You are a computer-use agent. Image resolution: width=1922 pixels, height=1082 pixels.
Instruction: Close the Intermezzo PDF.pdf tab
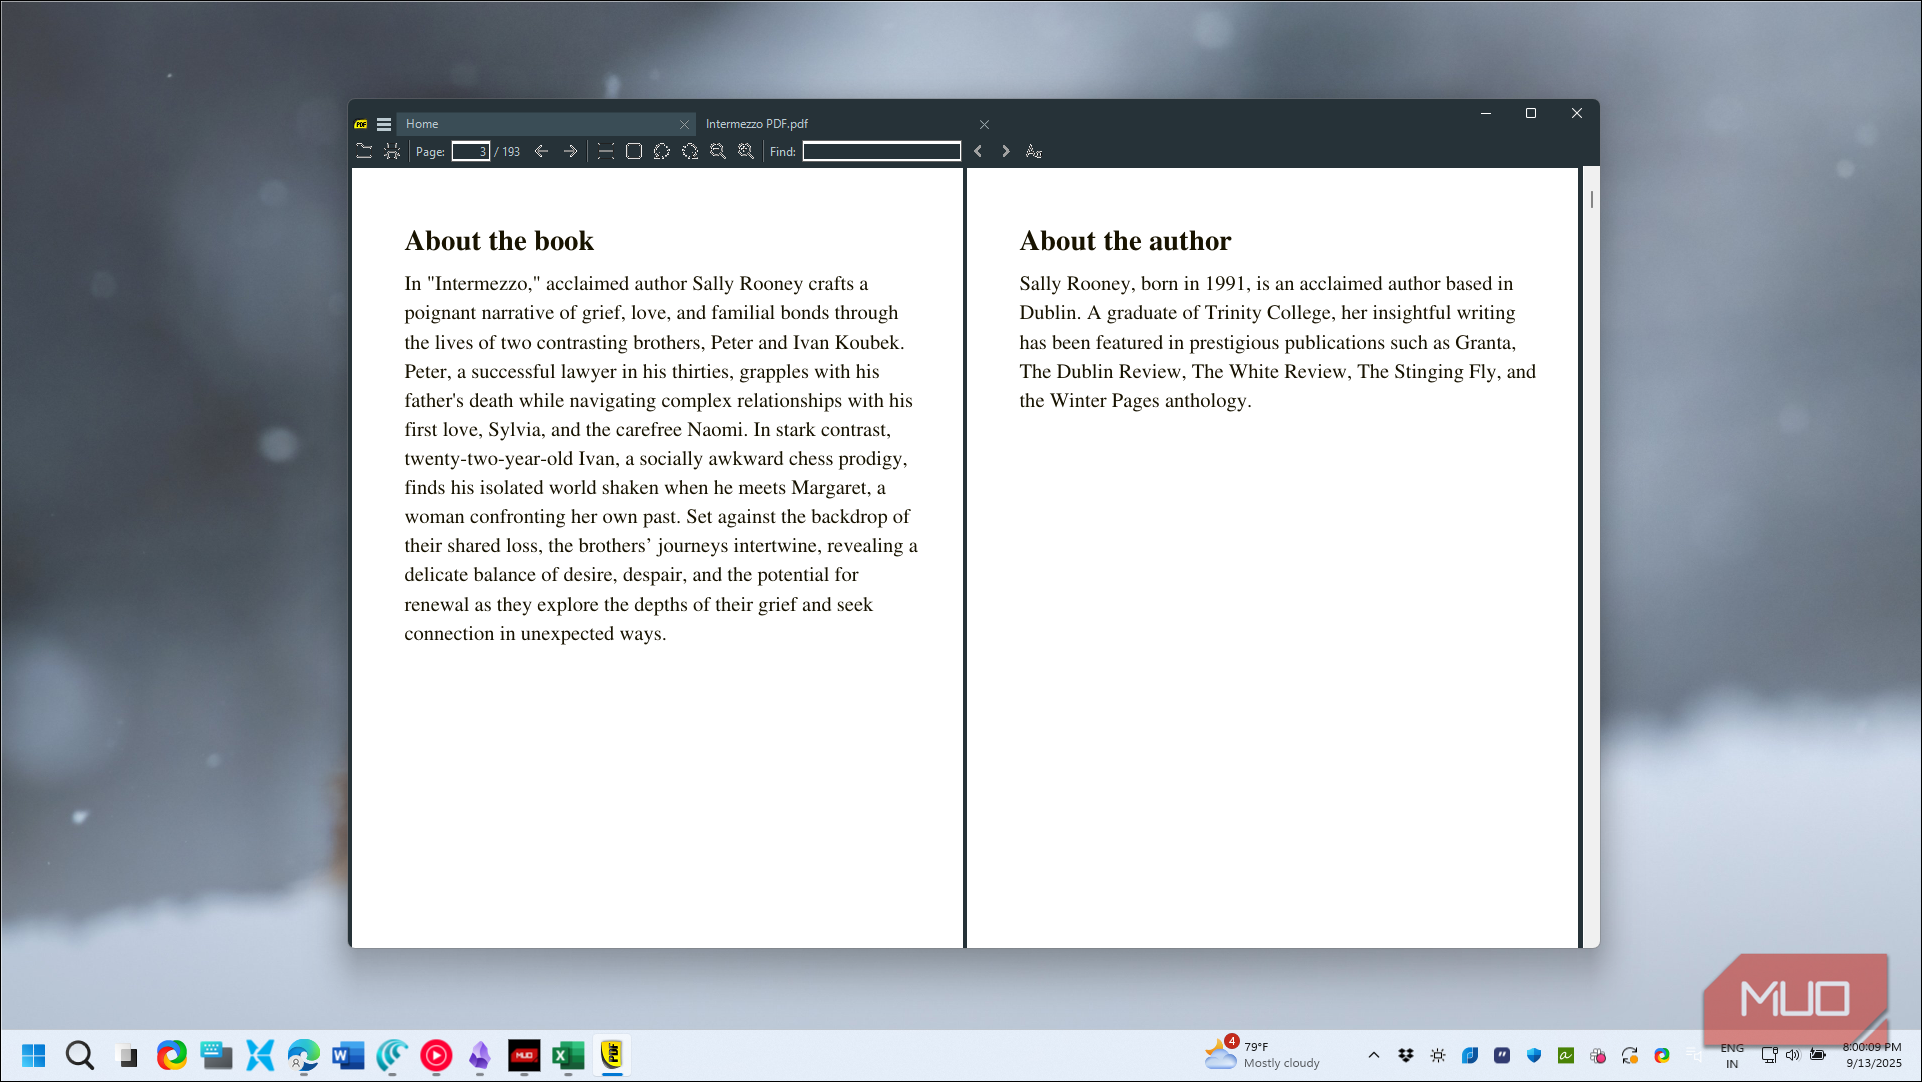coord(984,125)
